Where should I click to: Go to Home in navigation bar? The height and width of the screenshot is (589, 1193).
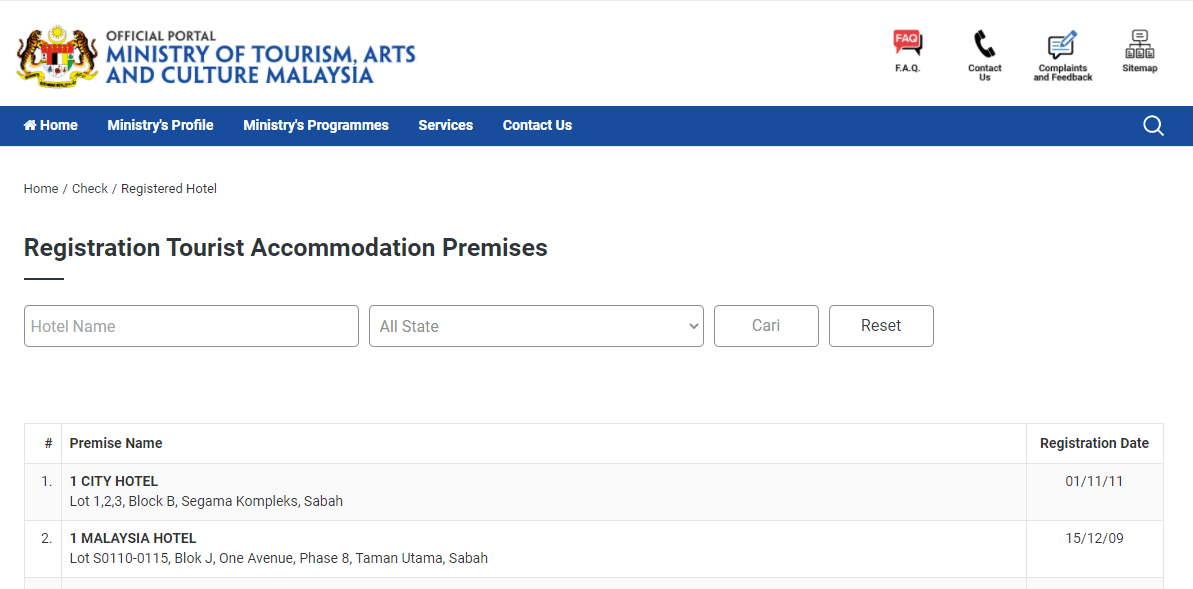(51, 126)
